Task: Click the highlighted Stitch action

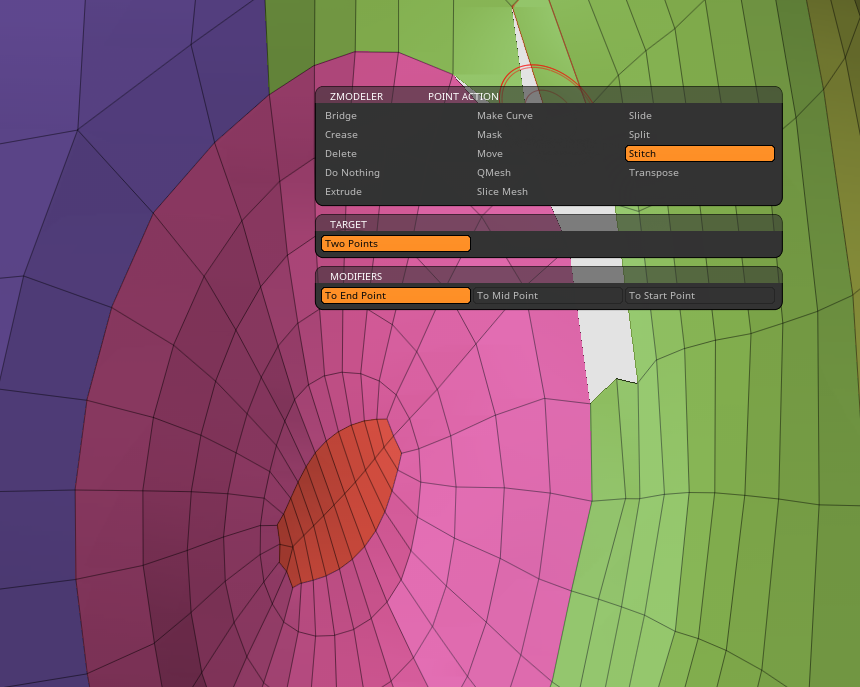Action: coord(699,154)
